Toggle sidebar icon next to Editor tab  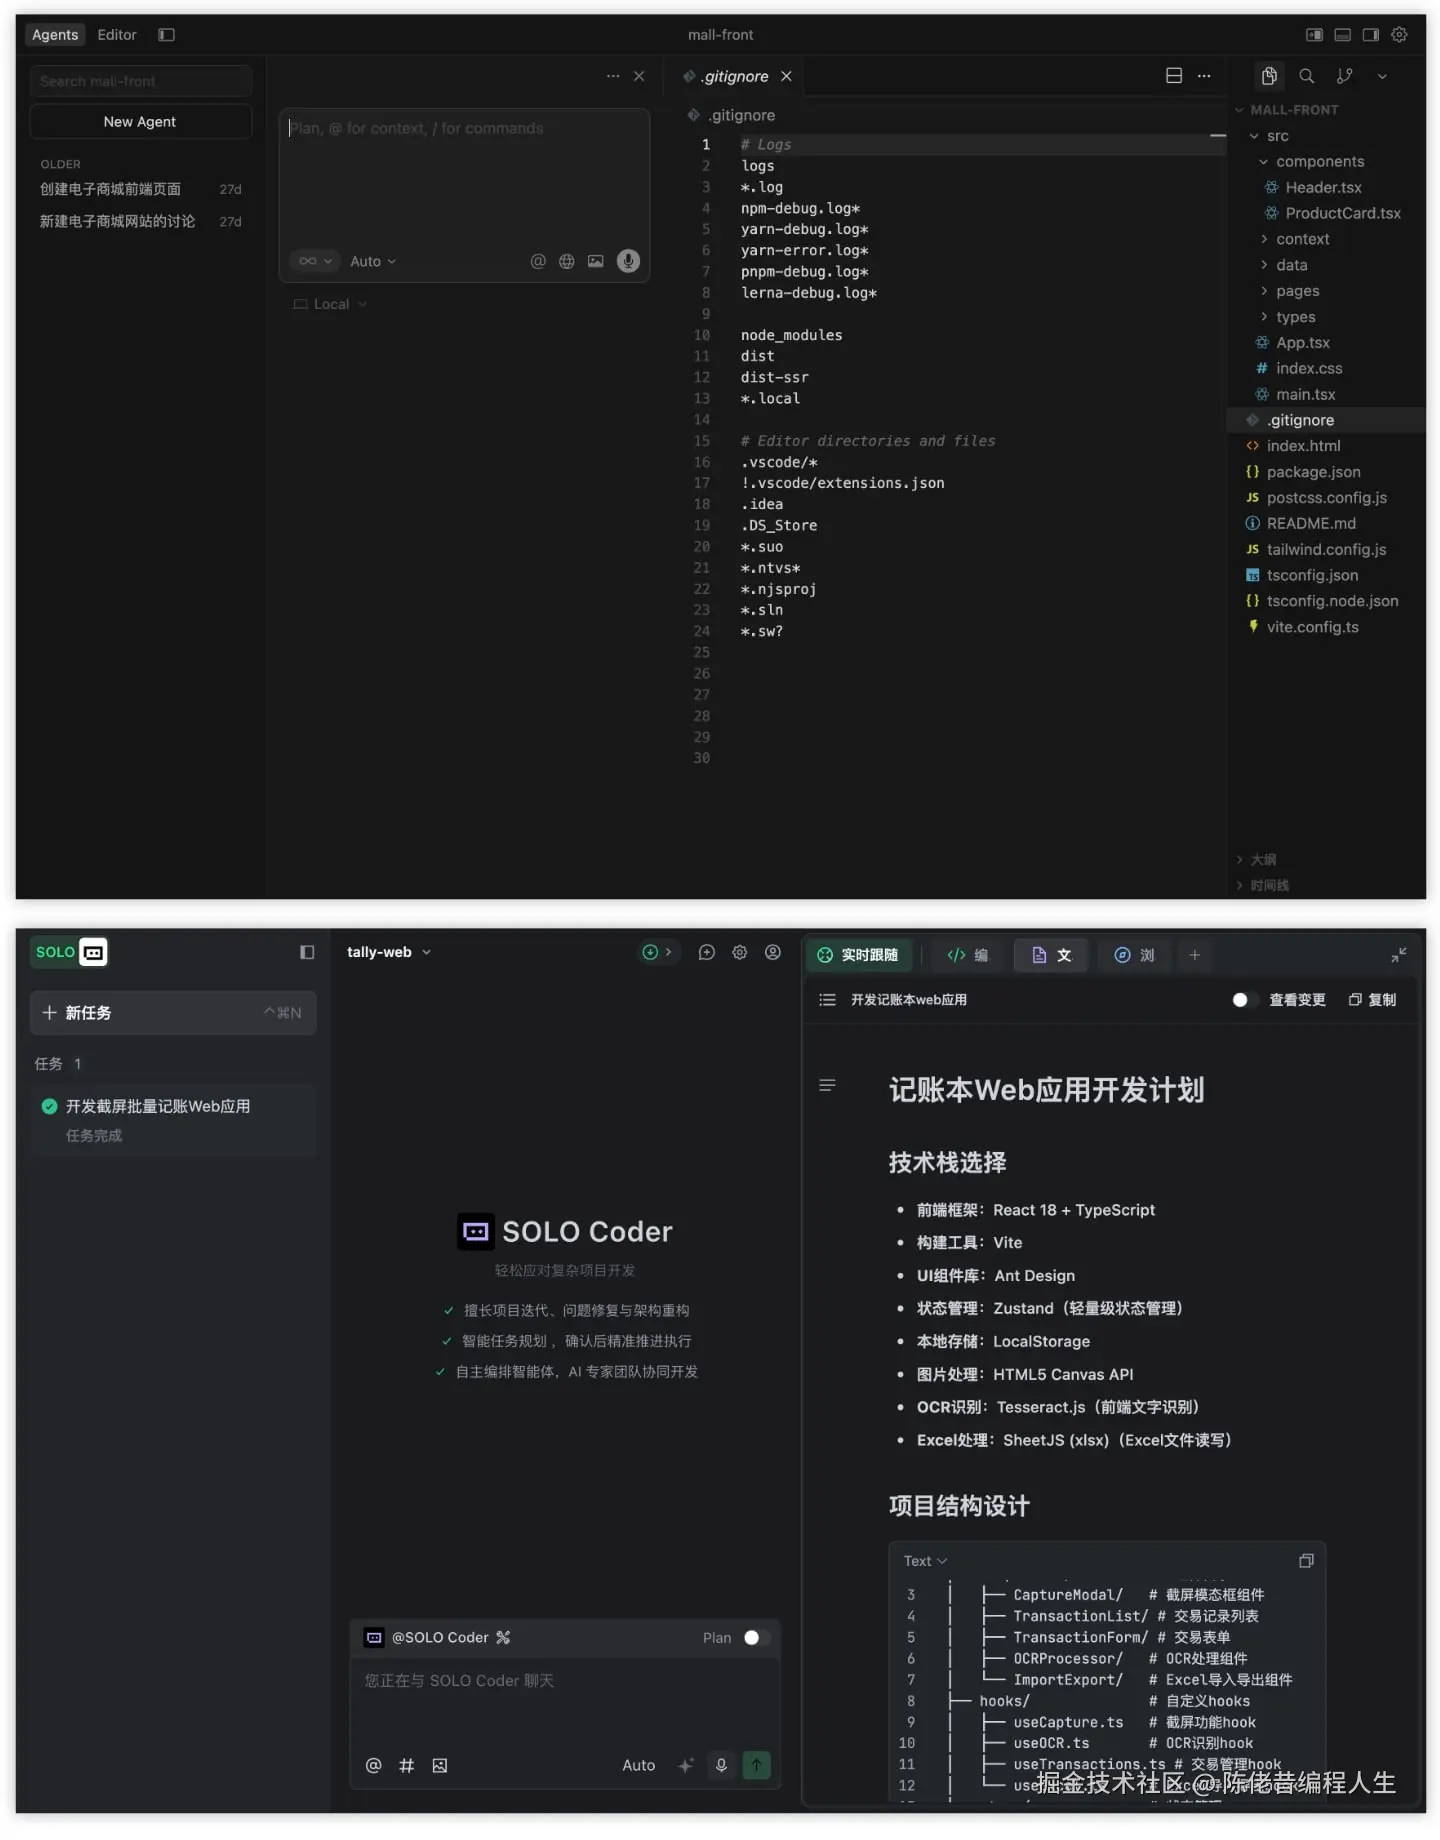pyautogui.click(x=167, y=35)
